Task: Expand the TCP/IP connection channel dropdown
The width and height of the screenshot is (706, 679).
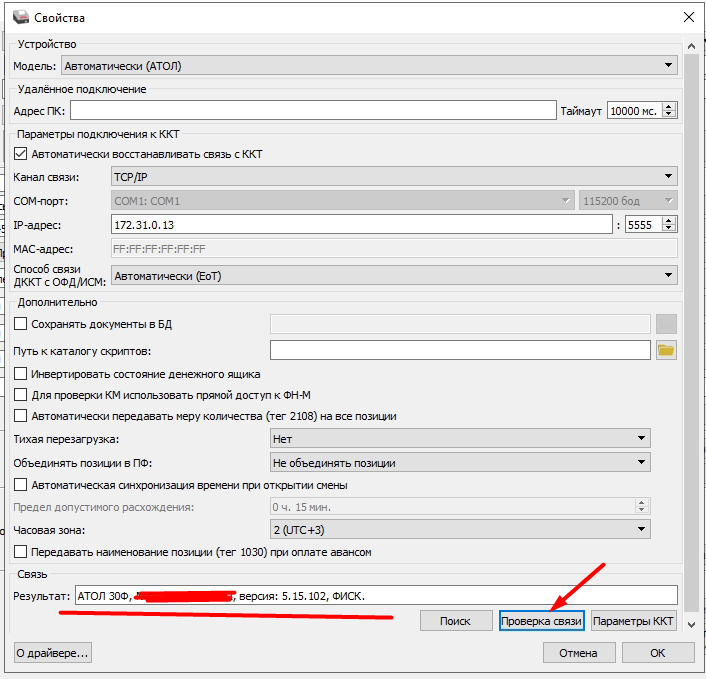Action: pyautogui.click(x=393, y=177)
